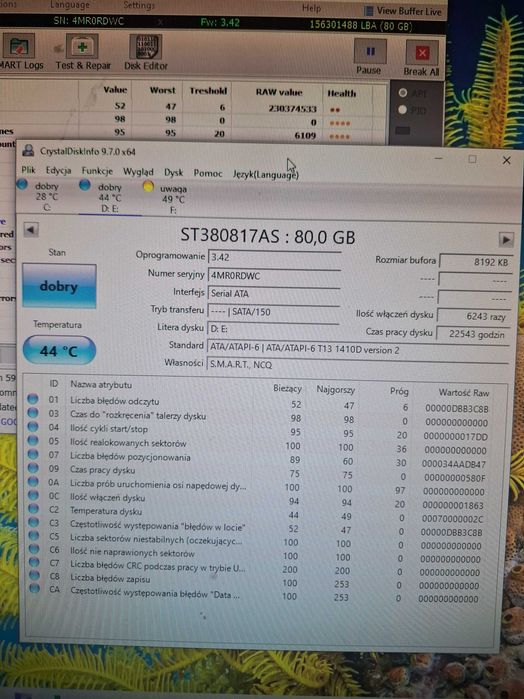Viewport: 524px width, 699px height.
Task: Click status dot for attribute 09
Action: [33, 468]
